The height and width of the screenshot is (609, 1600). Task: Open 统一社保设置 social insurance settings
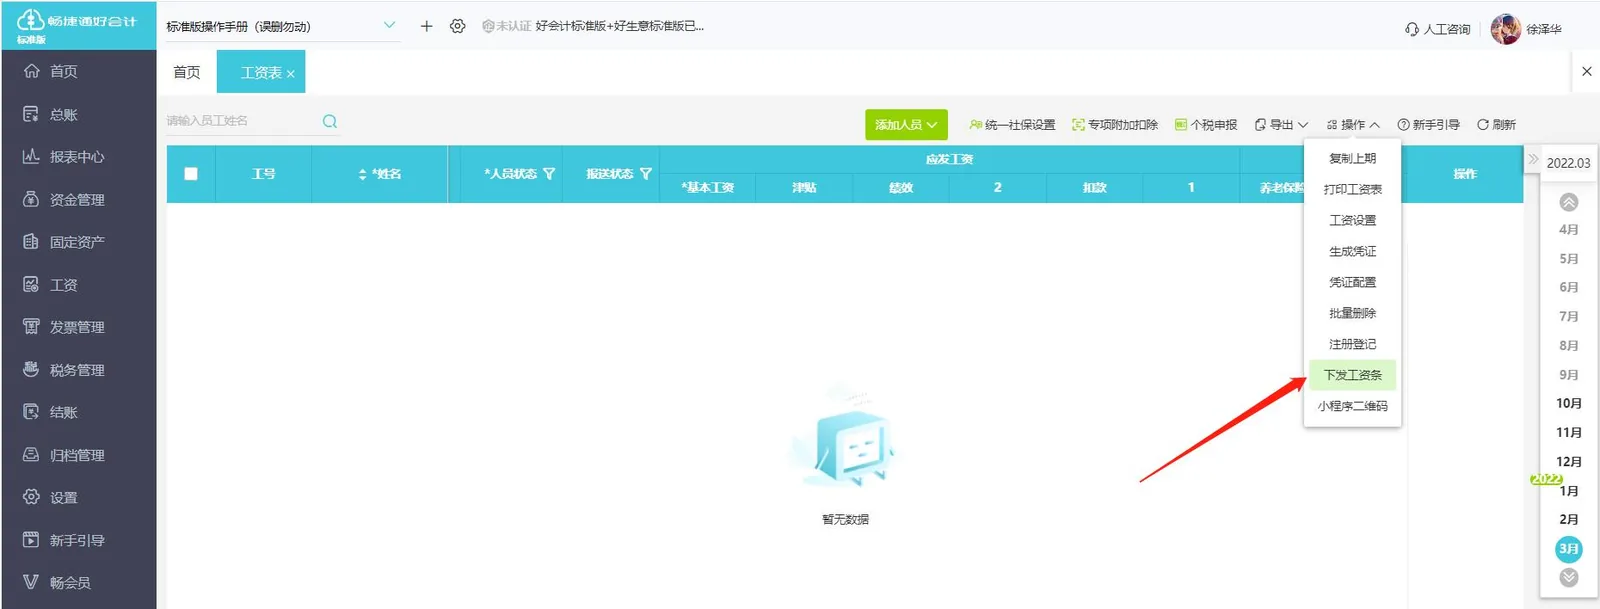(1012, 125)
